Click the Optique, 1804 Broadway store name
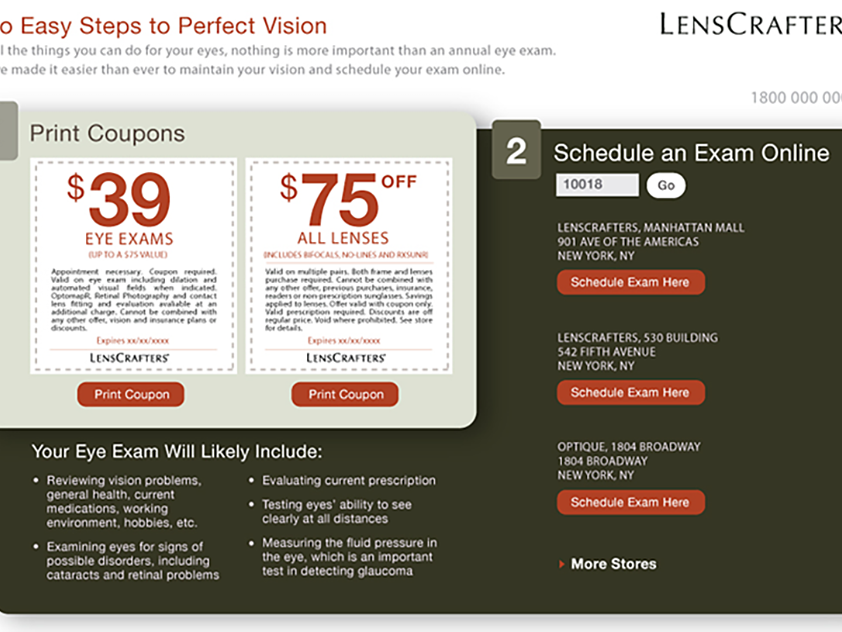The image size is (842, 632). (x=629, y=447)
